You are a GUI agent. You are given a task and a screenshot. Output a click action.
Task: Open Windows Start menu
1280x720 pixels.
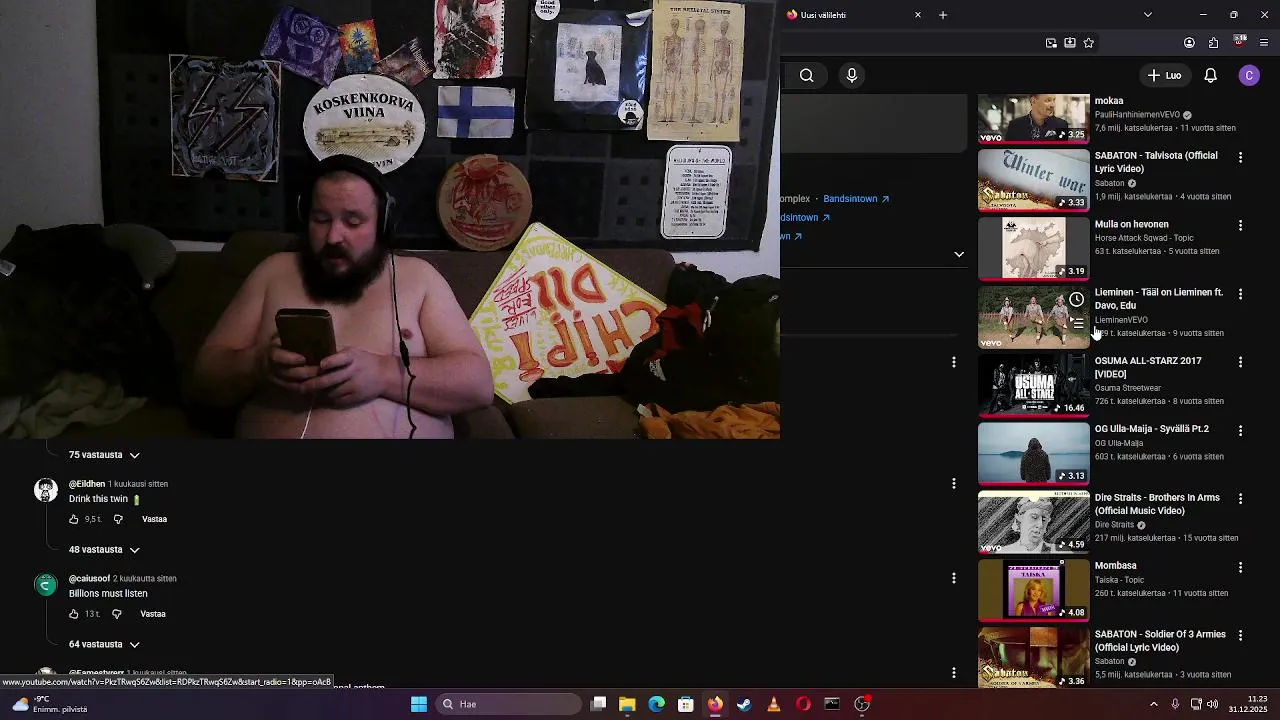(x=419, y=704)
